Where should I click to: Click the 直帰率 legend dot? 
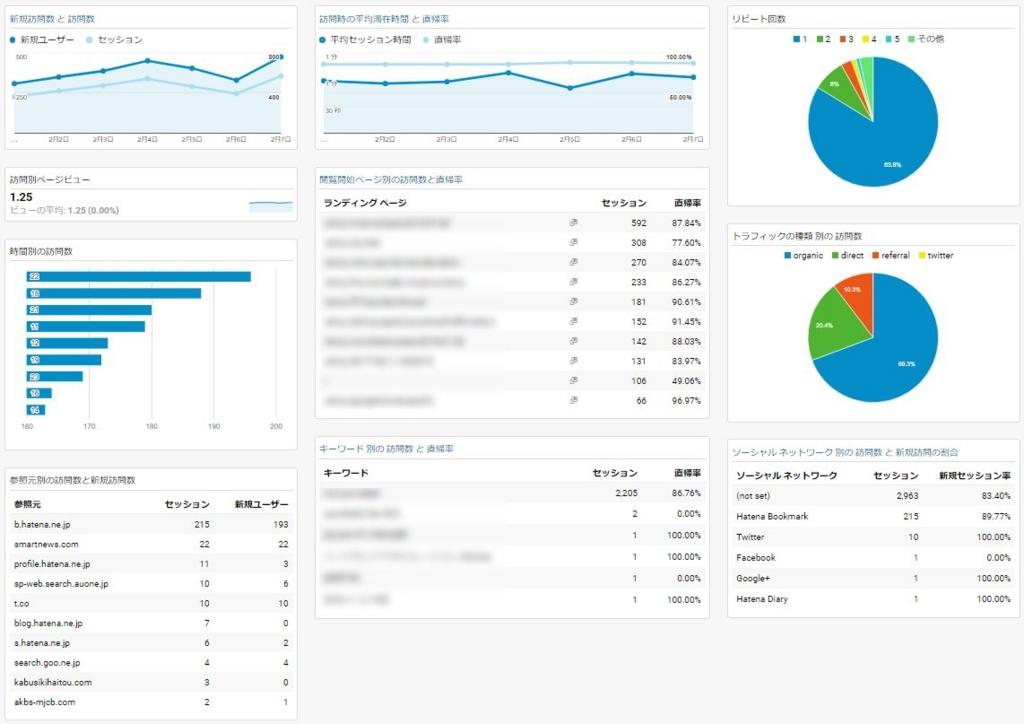pos(426,40)
